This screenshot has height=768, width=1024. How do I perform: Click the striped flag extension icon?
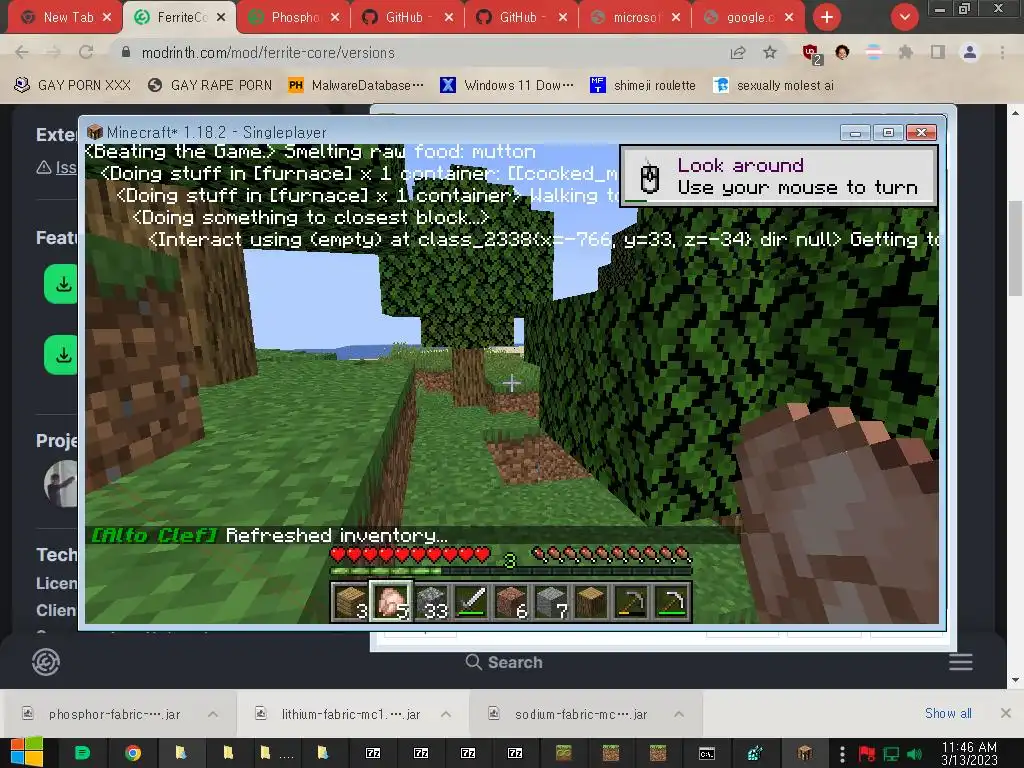[x=874, y=52]
